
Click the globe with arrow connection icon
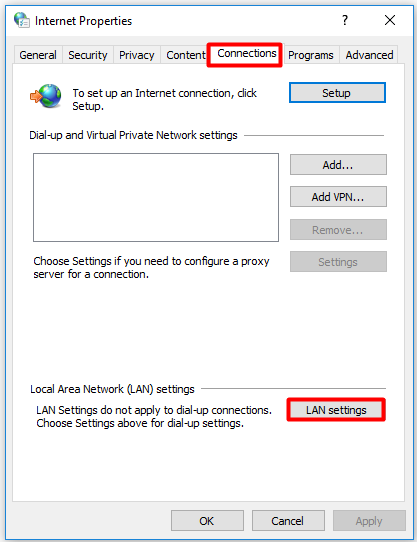pos(46,96)
